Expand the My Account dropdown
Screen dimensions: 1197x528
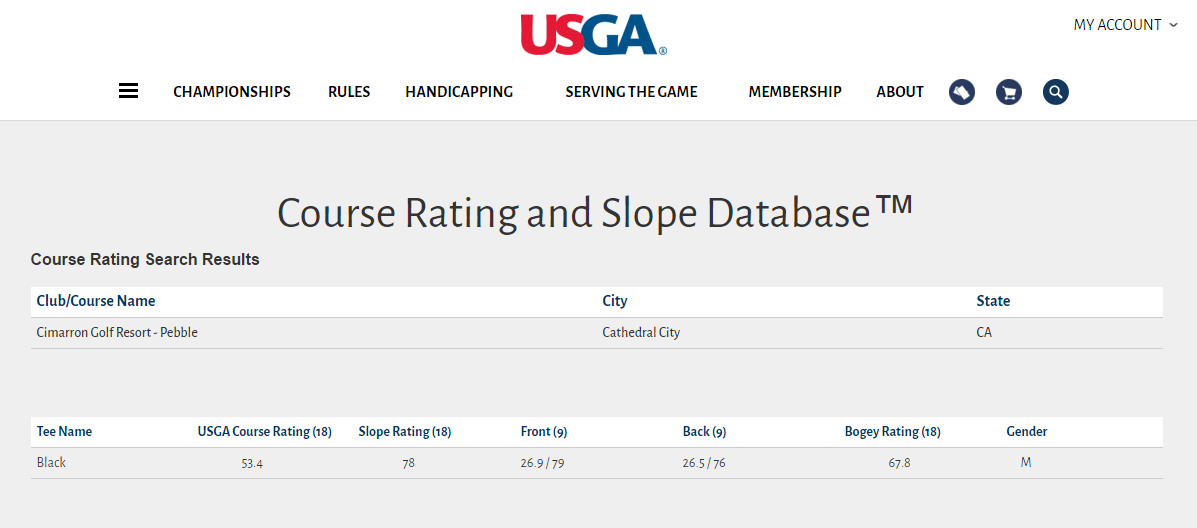tap(1125, 25)
